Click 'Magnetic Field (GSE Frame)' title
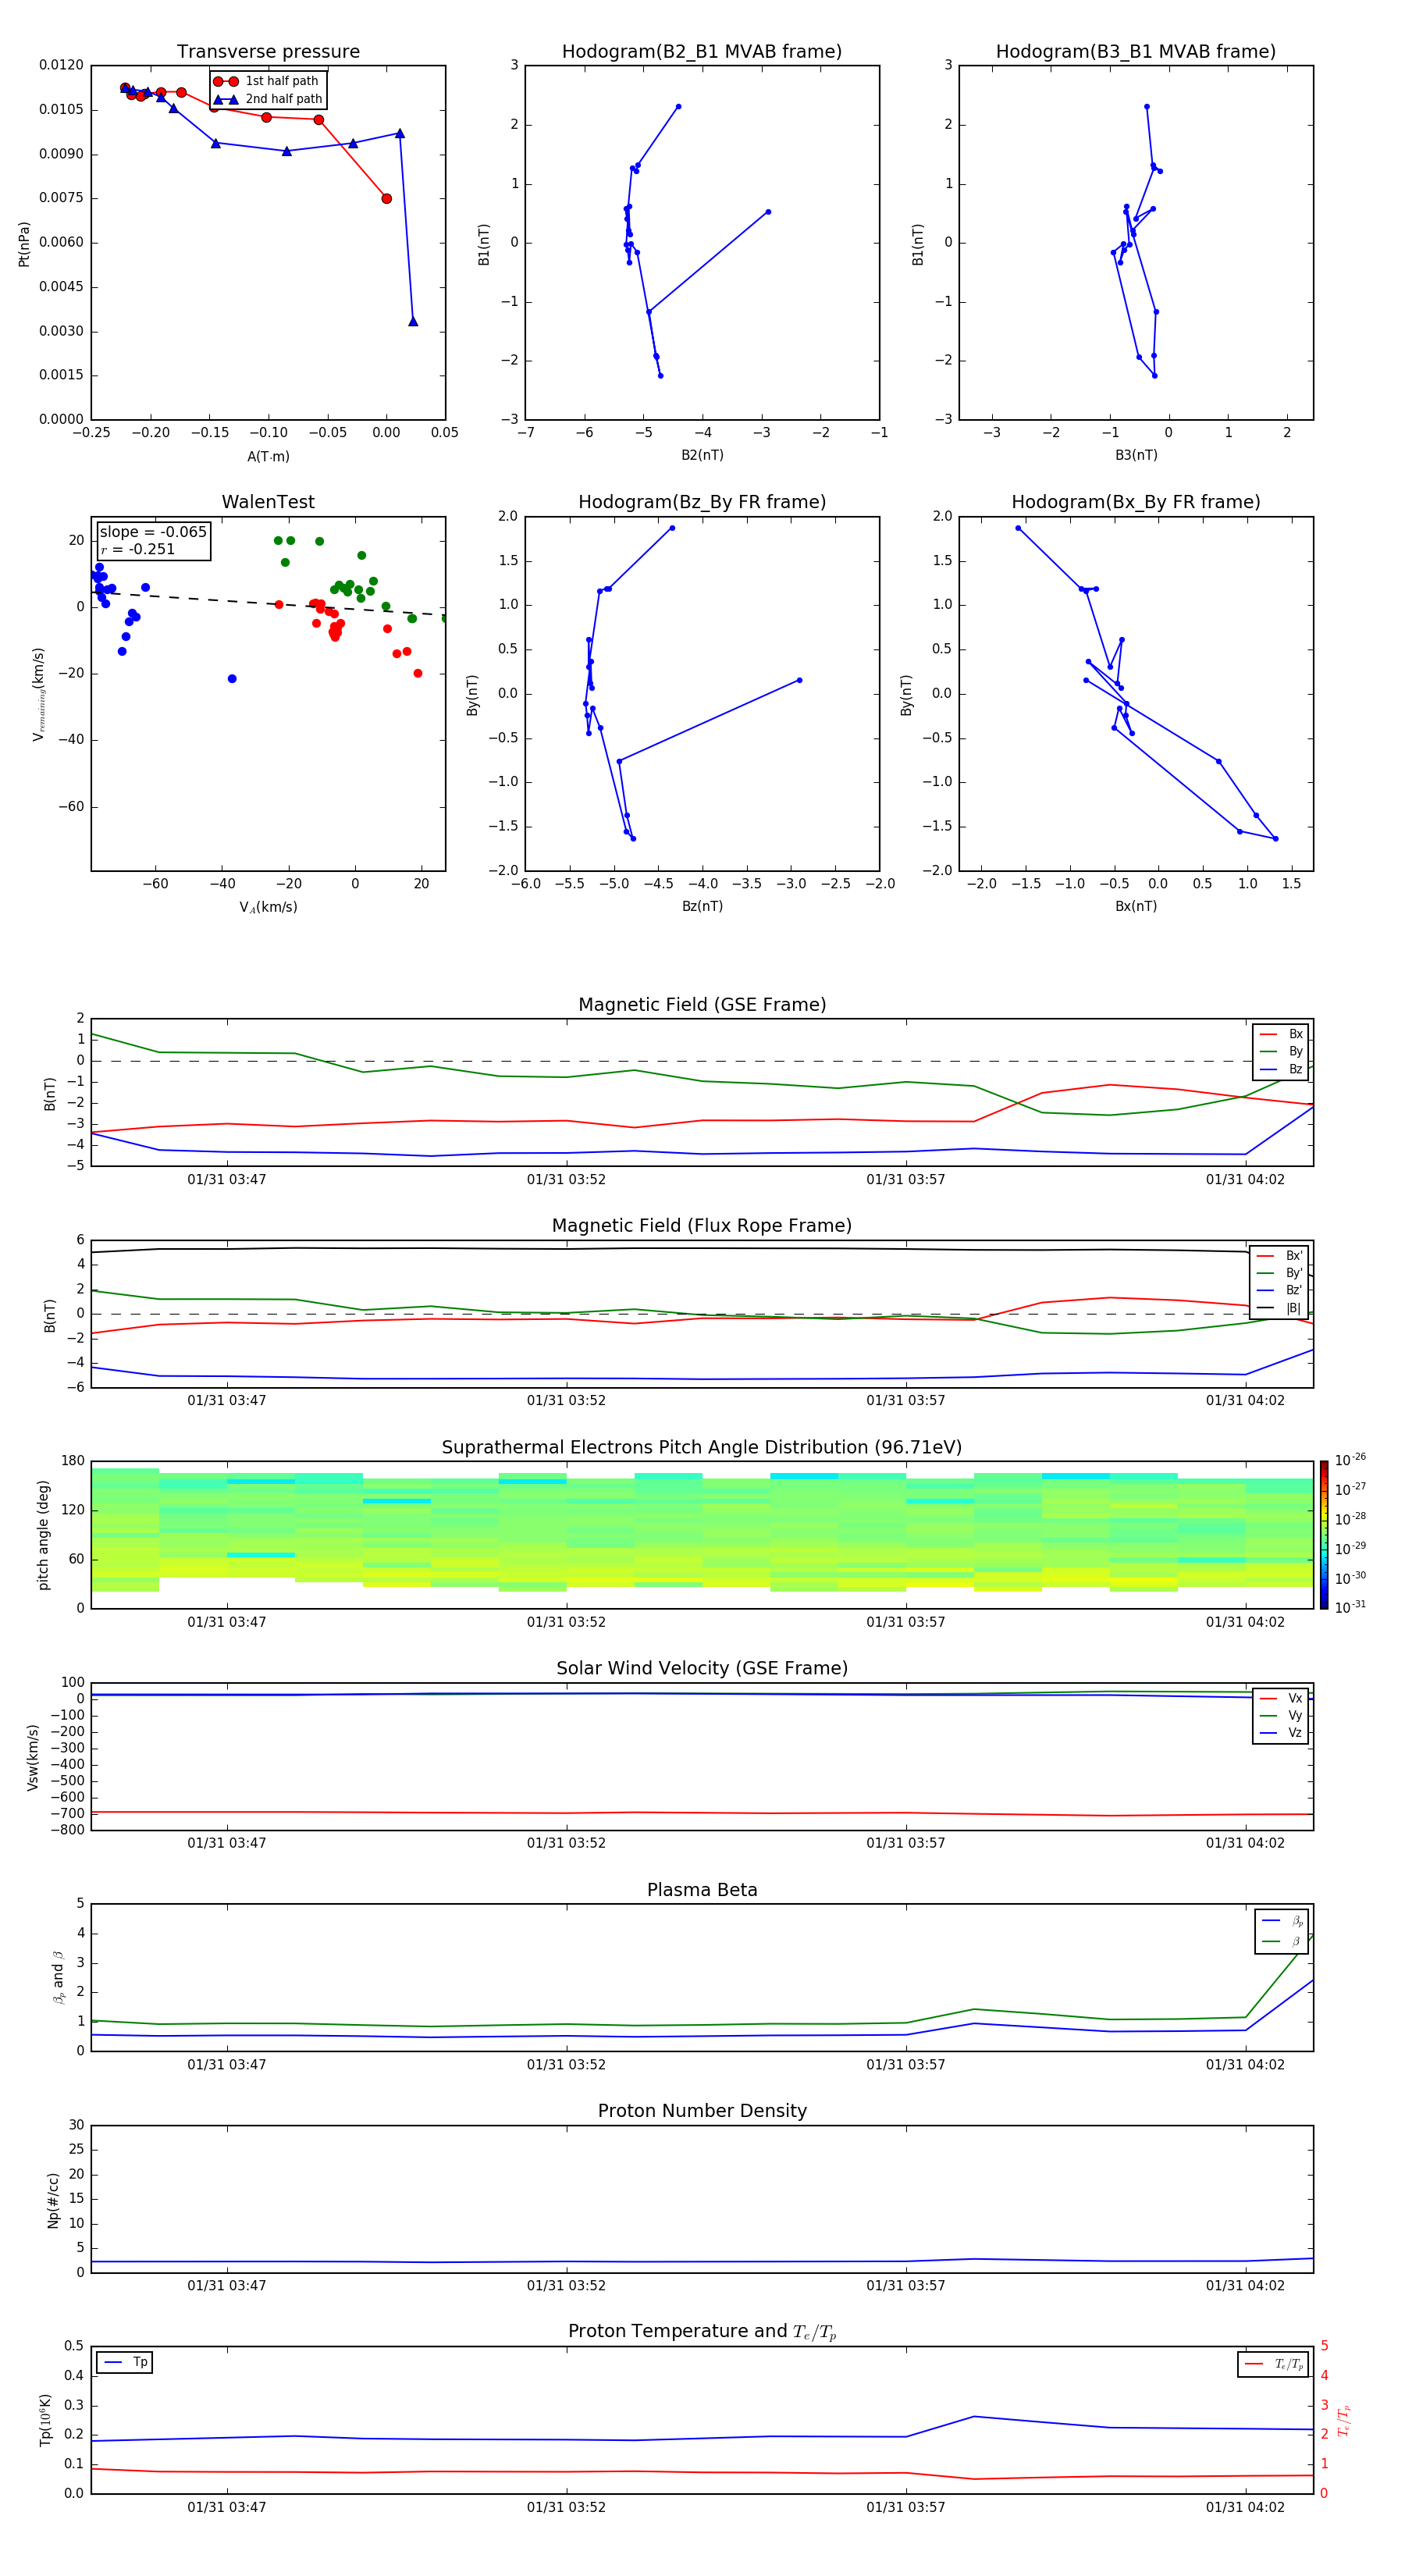This screenshot has height=2576, width=1405. point(702,1005)
